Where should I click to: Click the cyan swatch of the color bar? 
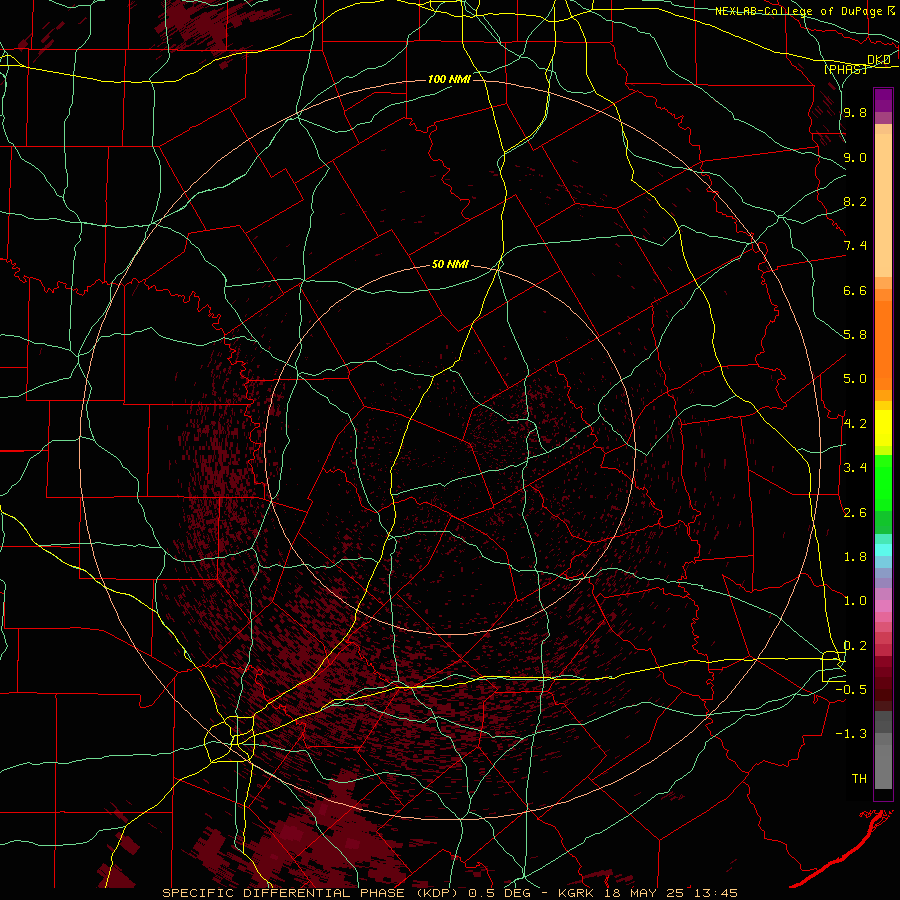(883, 550)
